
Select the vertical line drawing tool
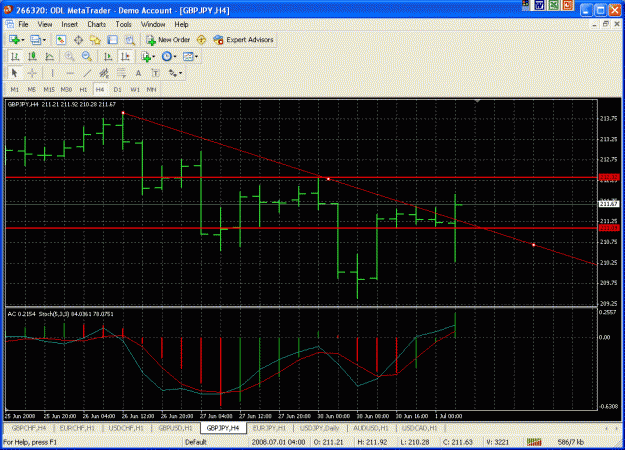point(52,73)
